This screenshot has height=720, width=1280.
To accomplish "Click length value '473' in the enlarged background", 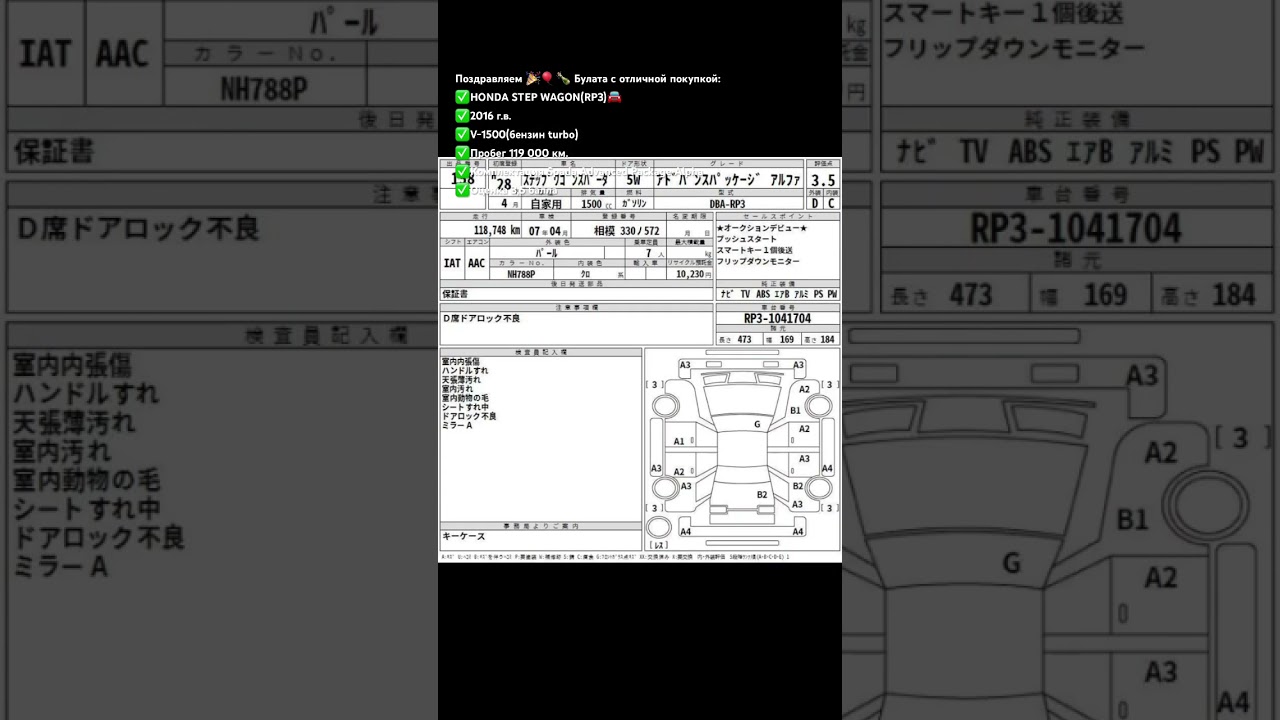I will 970,295.
